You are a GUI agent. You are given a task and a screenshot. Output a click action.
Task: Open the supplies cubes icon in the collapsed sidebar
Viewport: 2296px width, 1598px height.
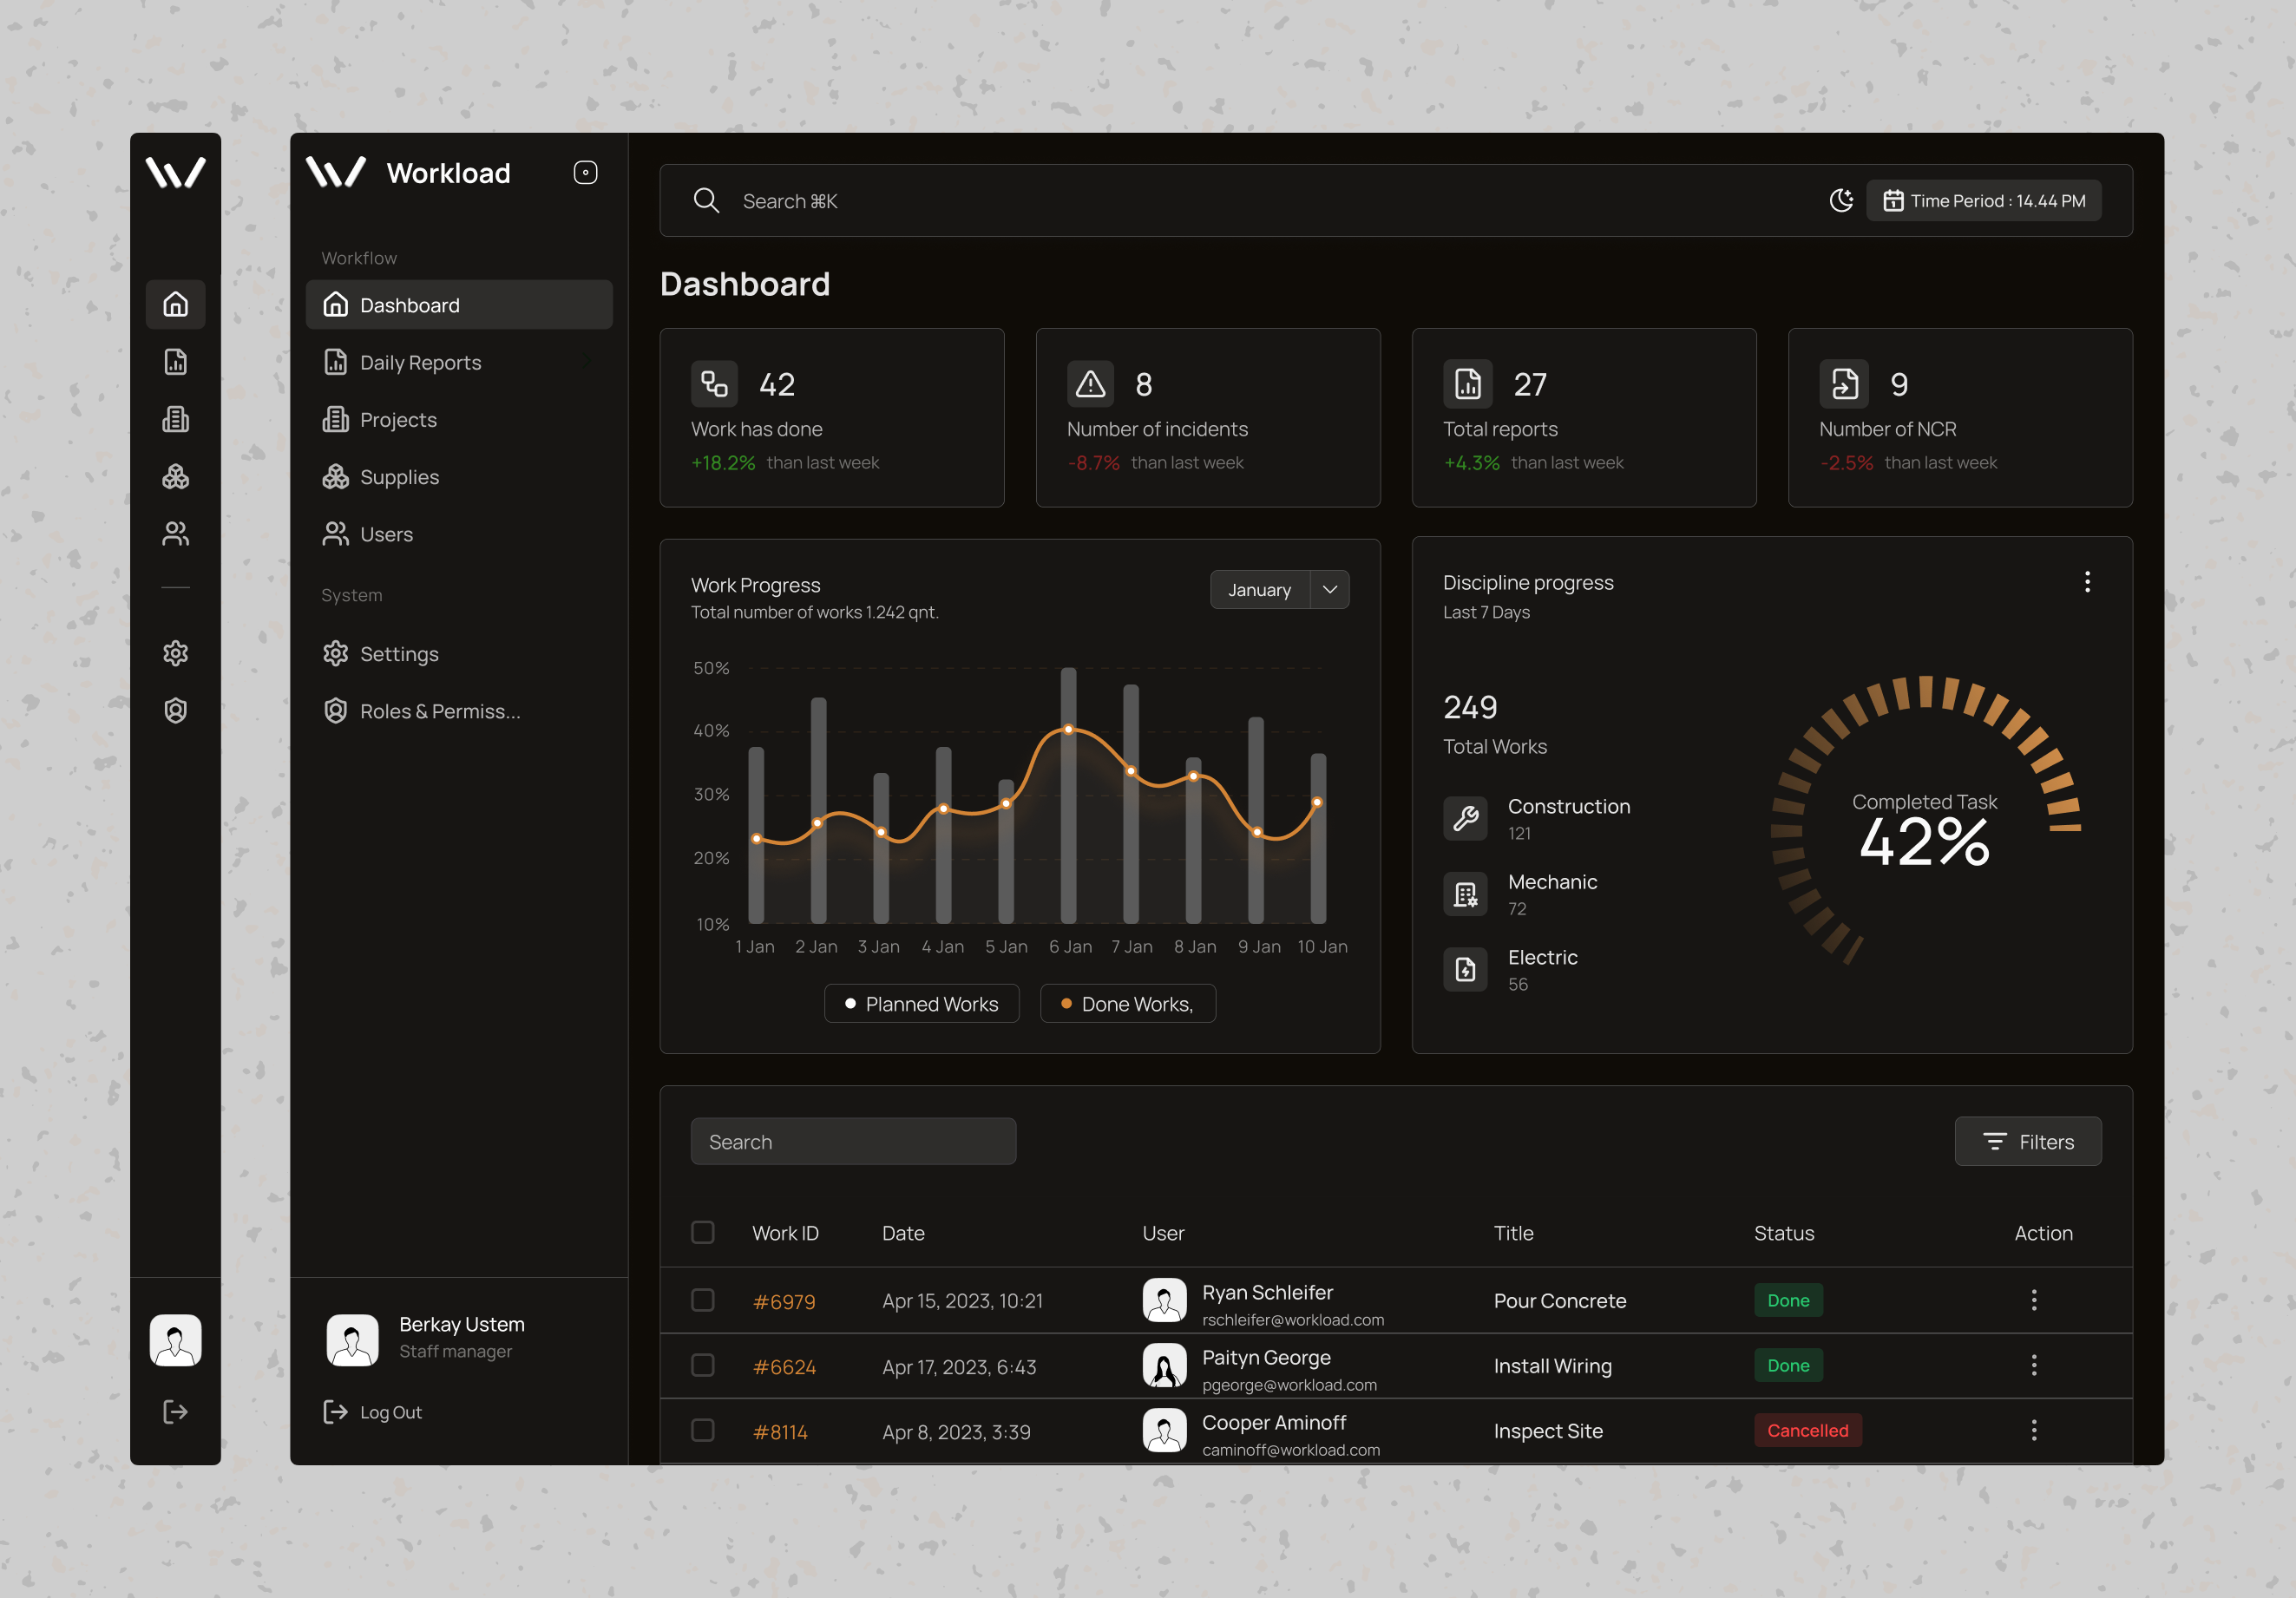(175, 476)
